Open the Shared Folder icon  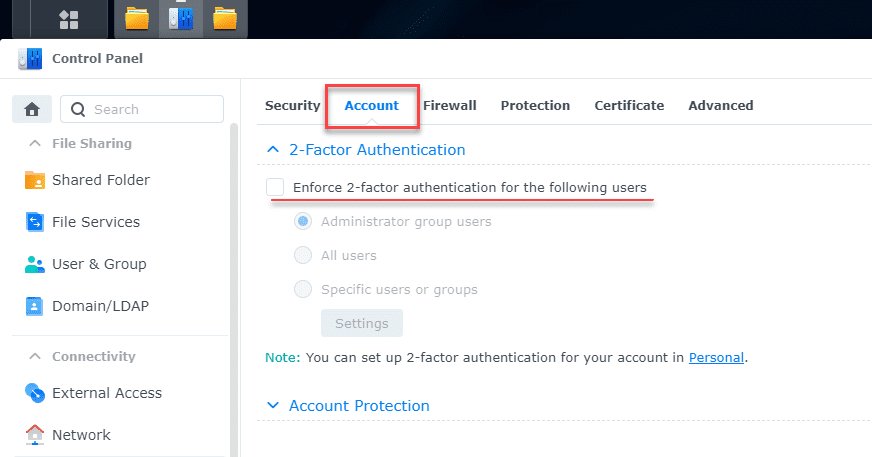(35, 180)
